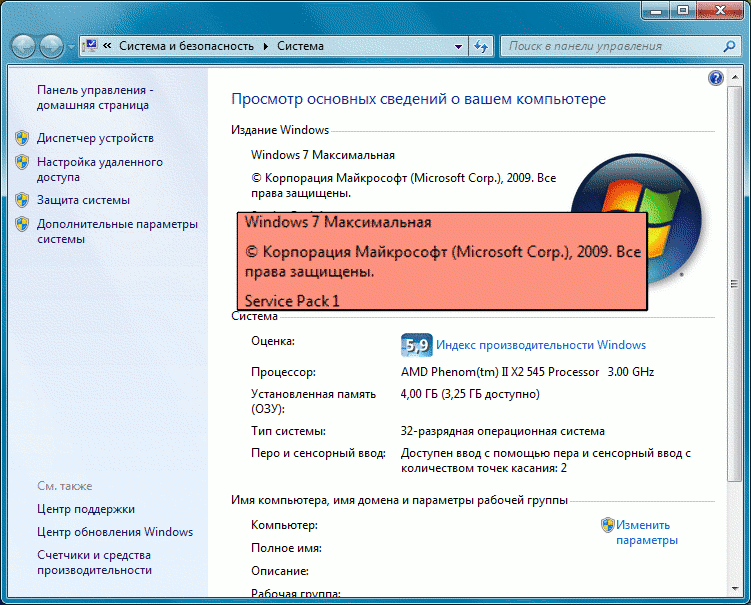
Task: Refresh the page with the refresh button
Action: 481,46
